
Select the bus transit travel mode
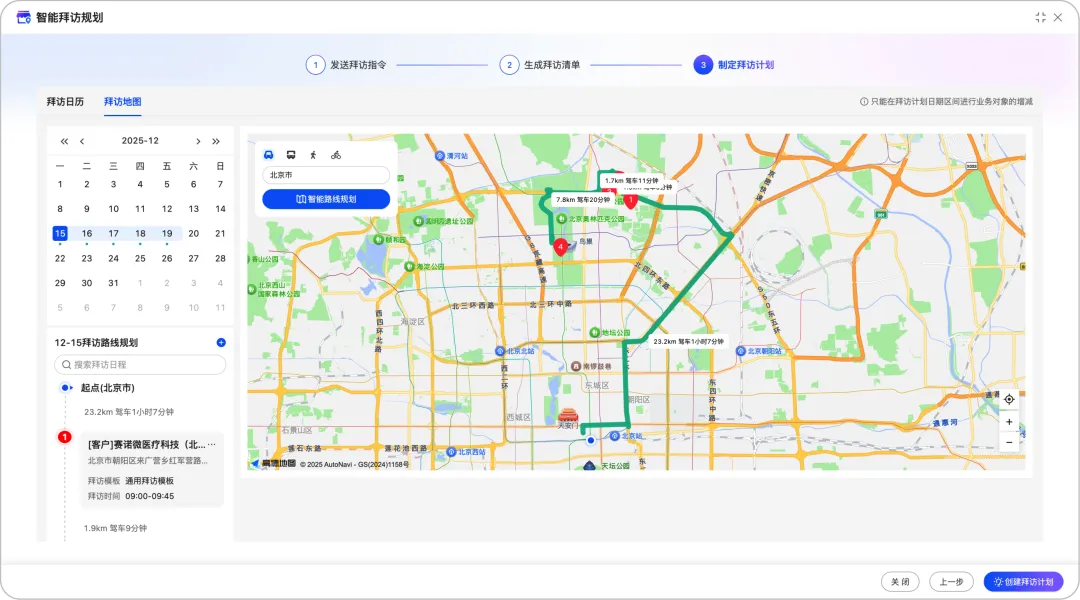point(291,155)
